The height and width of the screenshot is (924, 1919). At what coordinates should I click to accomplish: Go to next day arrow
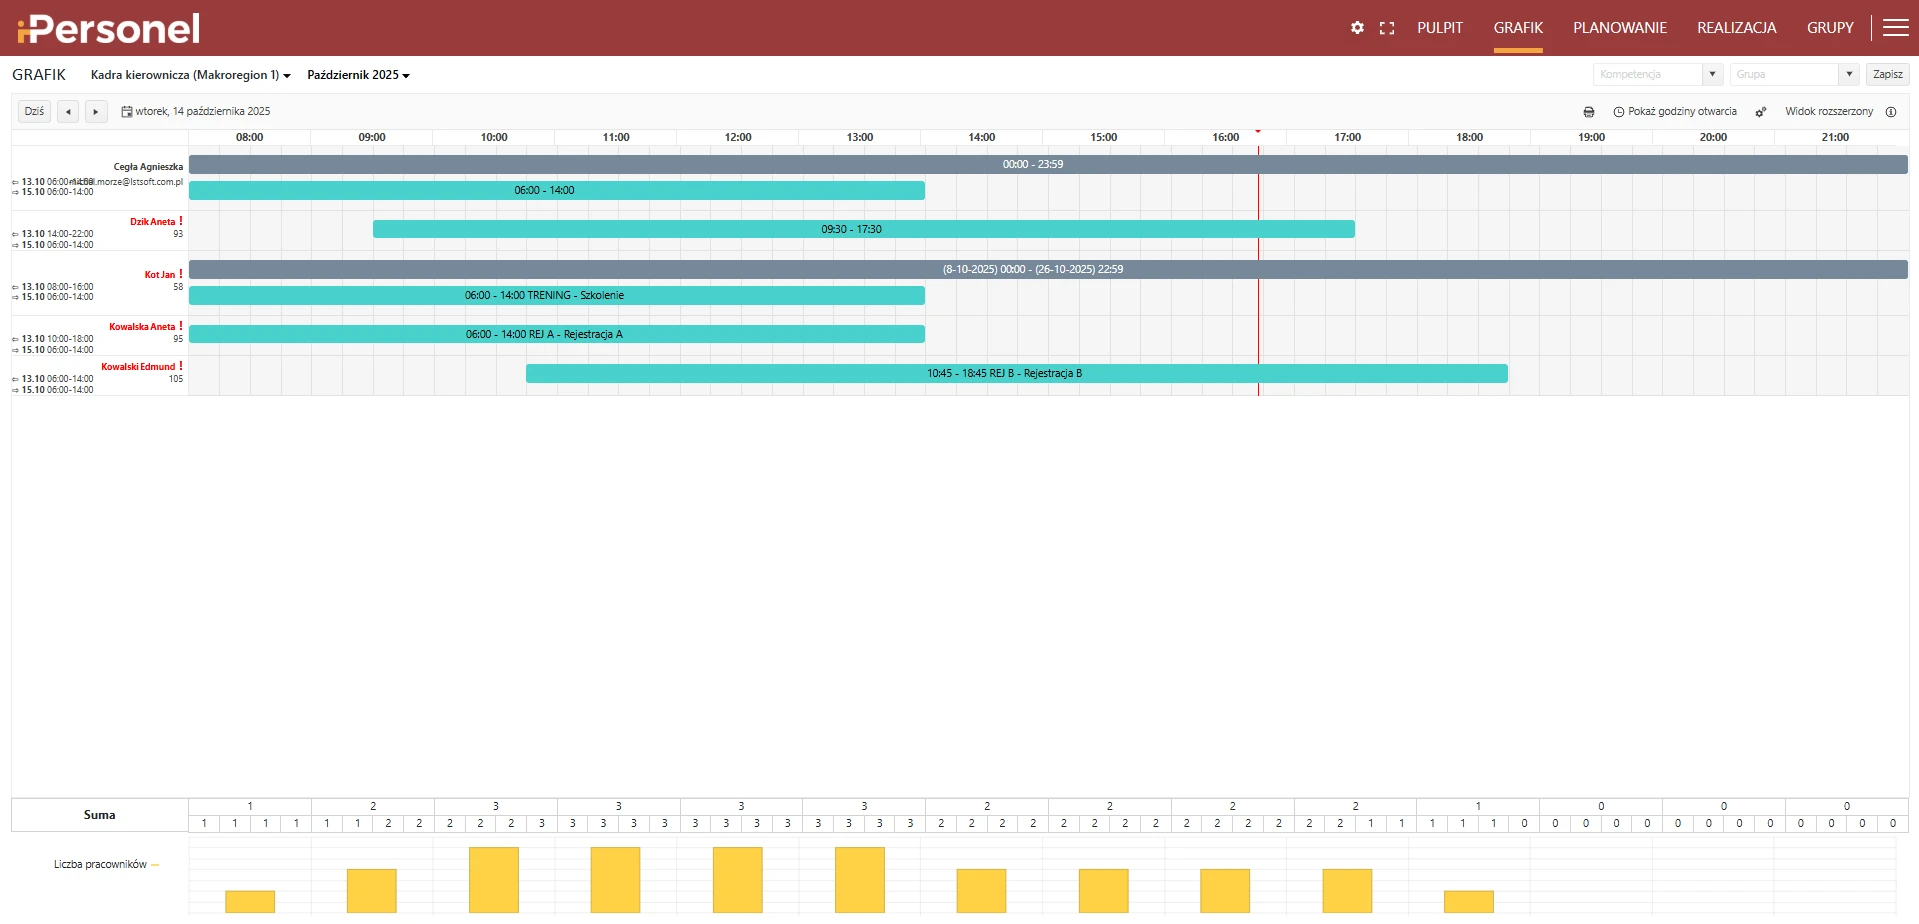96,112
